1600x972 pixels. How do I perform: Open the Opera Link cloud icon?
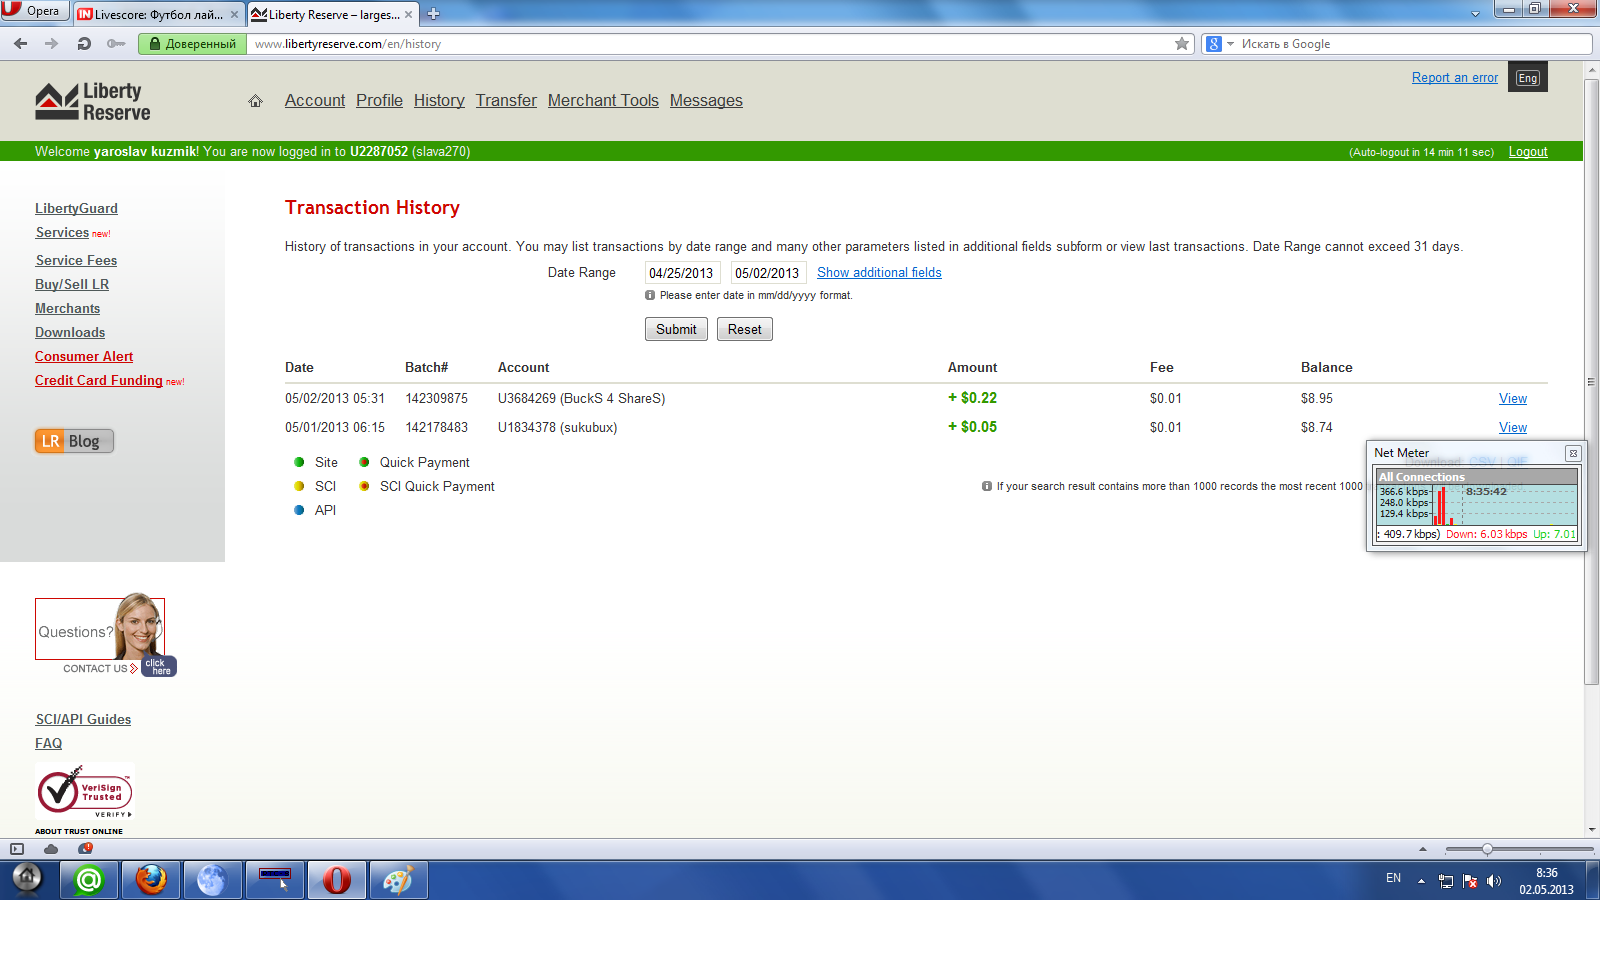pyautogui.click(x=51, y=849)
